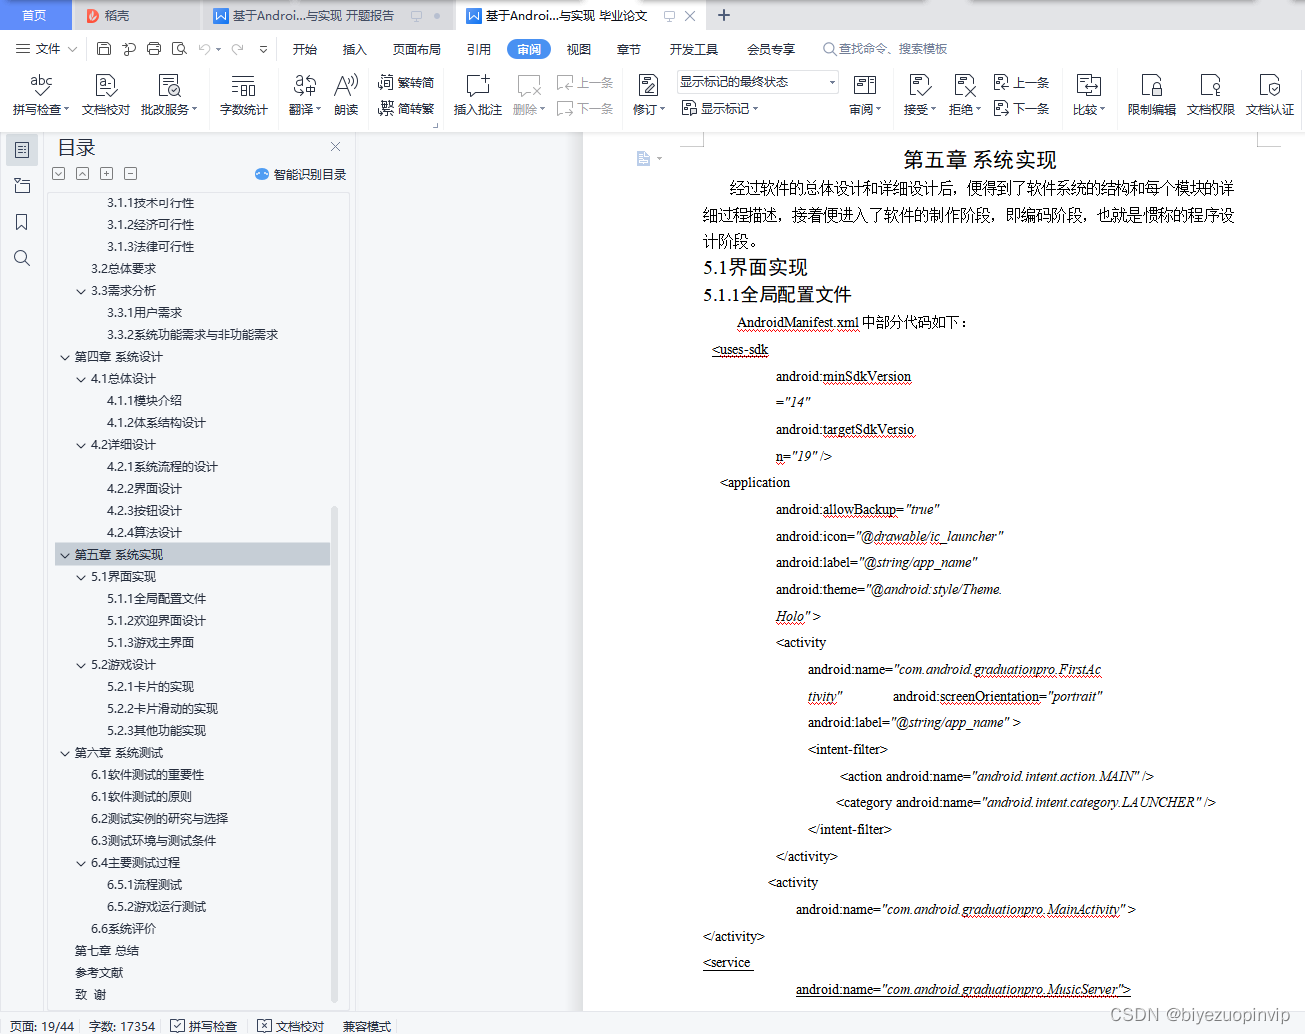Switch to the 视图 ribbon tab
This screenshot has height=1034, width=1305.
tap(579, 49)
